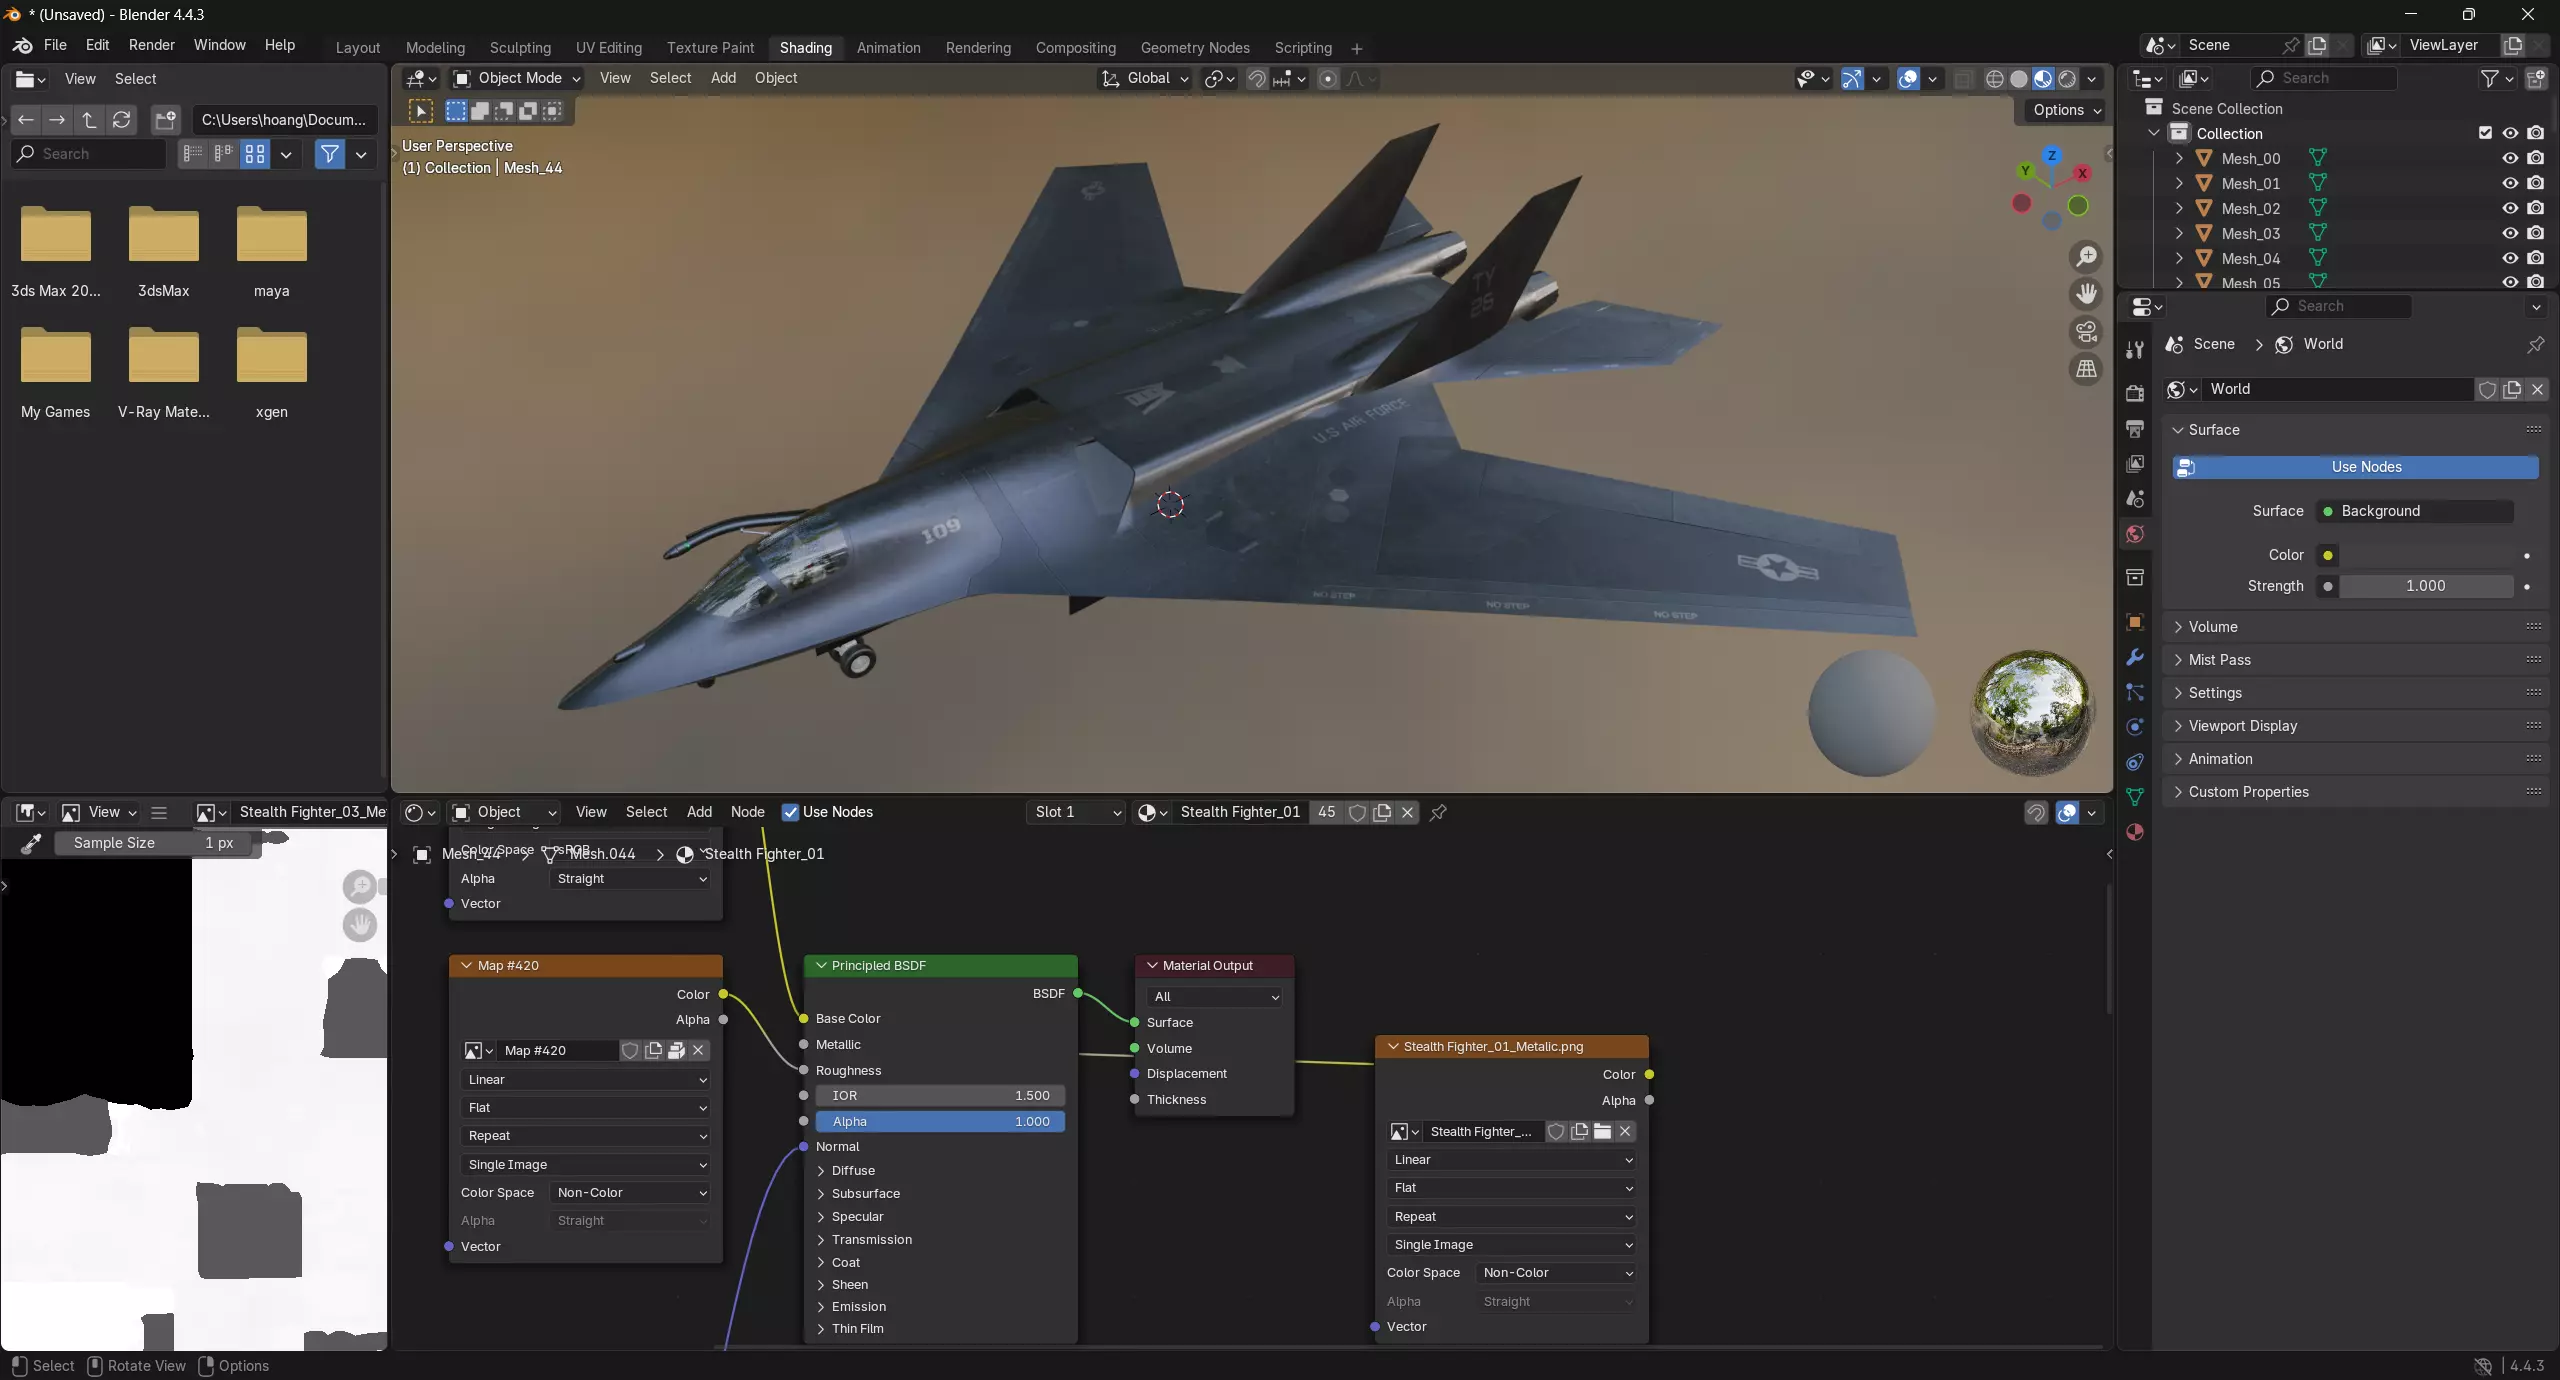Switch perspective/orthographic view grid icon

point(2086,369)
